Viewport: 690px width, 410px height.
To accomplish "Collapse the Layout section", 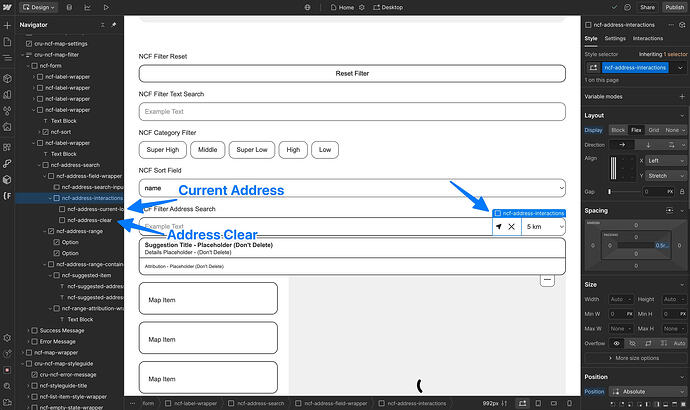I will [x=682, y=116].
